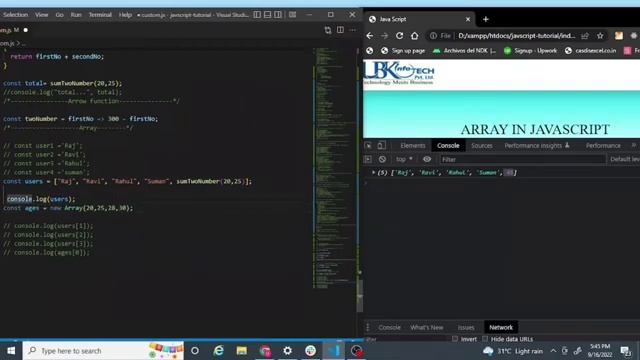
Task: Switch to the Sources DevTools tab
Action: (x=482, y=146)
